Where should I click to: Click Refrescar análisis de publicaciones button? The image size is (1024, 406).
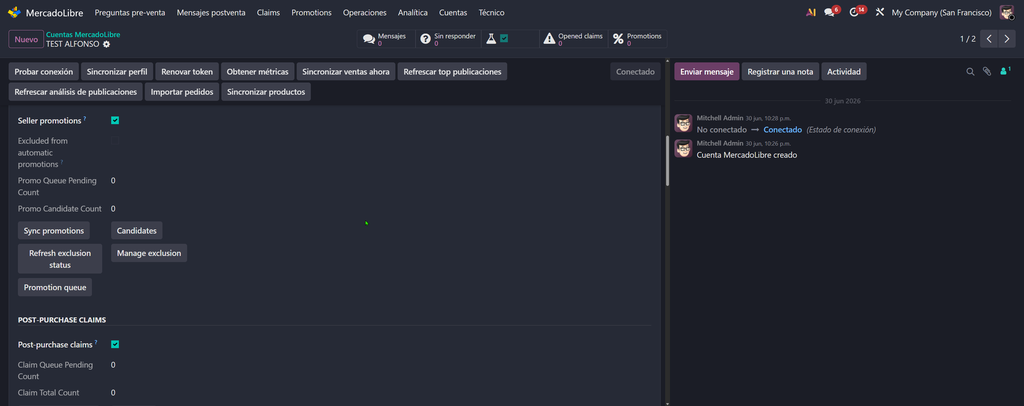[76, 92]
